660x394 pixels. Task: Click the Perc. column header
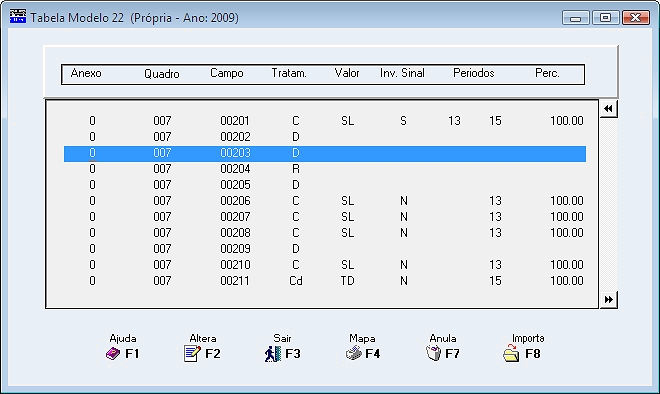coord(547,73)
